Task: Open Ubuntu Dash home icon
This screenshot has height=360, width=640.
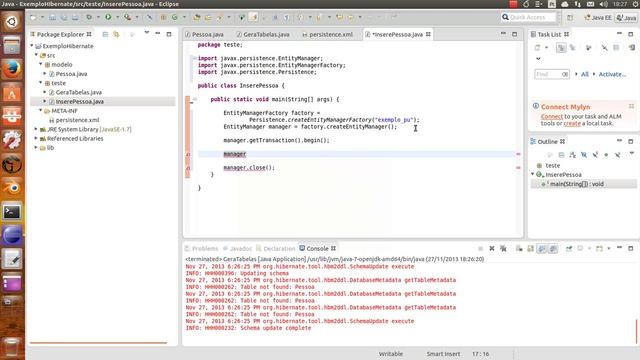Action: click(12, 21)
